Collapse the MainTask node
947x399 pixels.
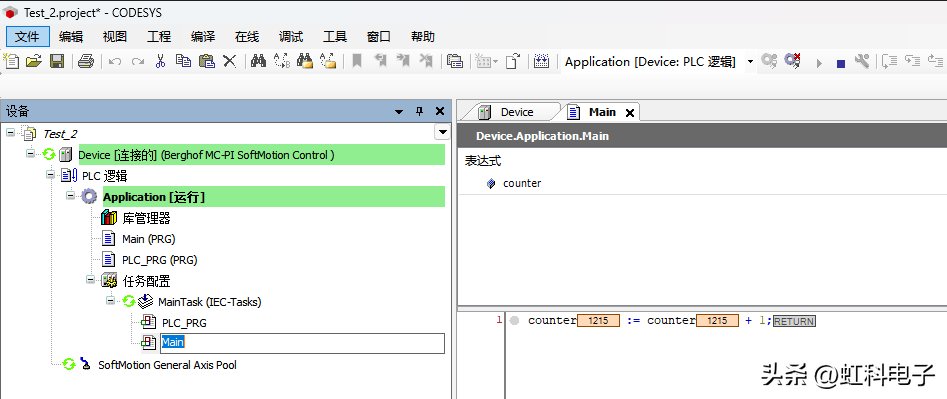110,300
